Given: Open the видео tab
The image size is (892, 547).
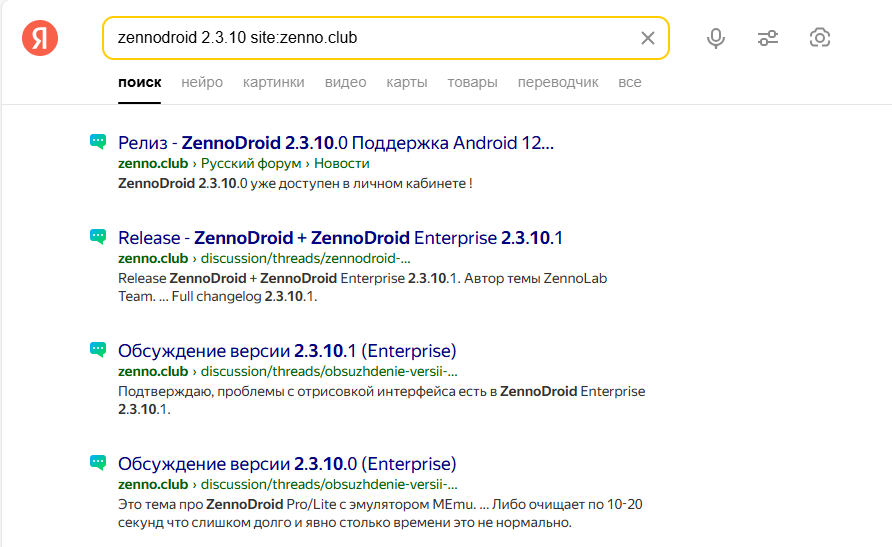Looking at the screenshot, I should (x=345, y=82).
